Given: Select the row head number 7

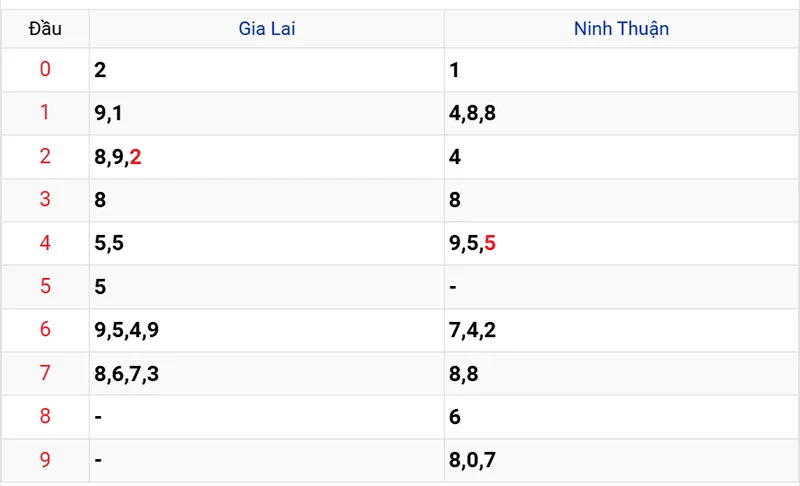Looking at the screenshot, I should pos(45,373).
